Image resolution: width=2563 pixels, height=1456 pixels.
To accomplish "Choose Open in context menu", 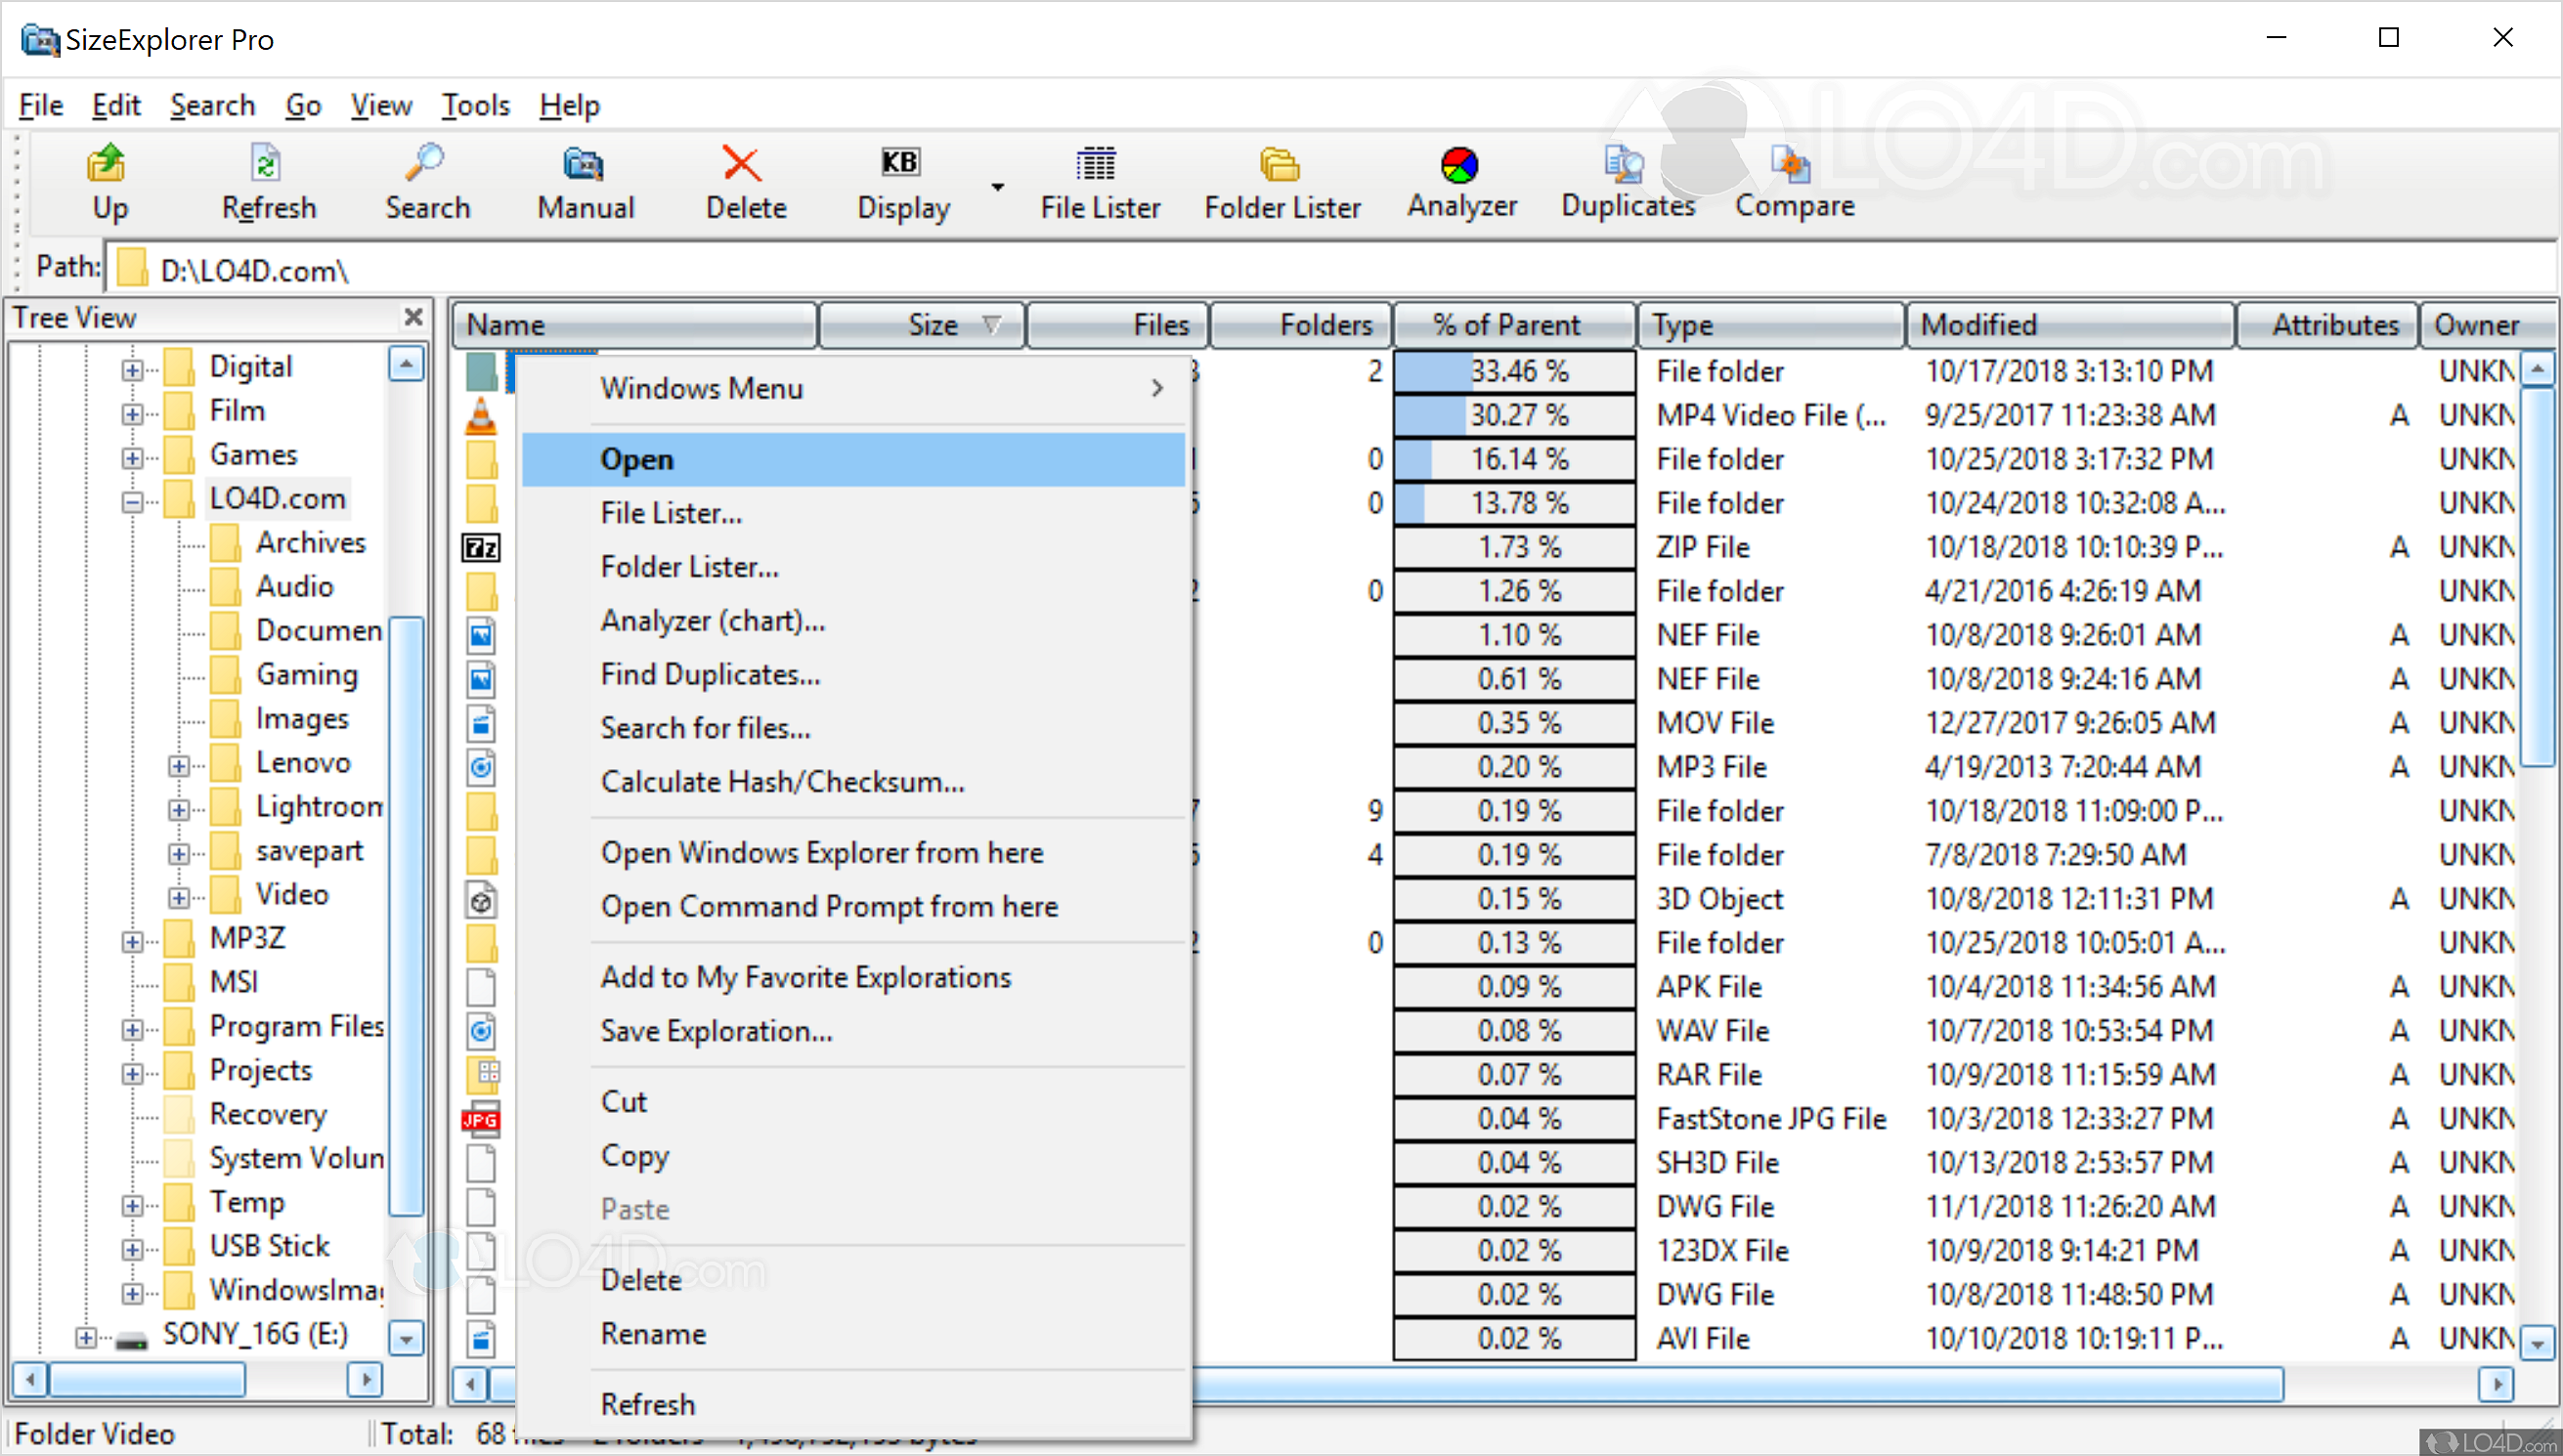I will pyautogui.click(x=856, y=460).
